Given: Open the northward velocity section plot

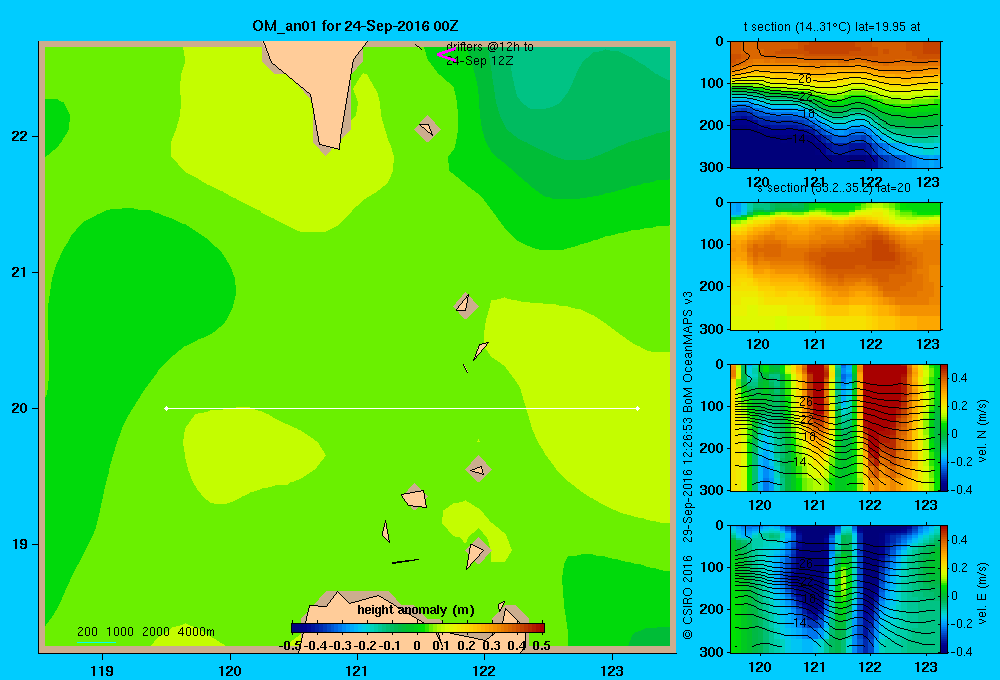Looking at the screenshot, I should pyautogui.click(x=835, y=427).
